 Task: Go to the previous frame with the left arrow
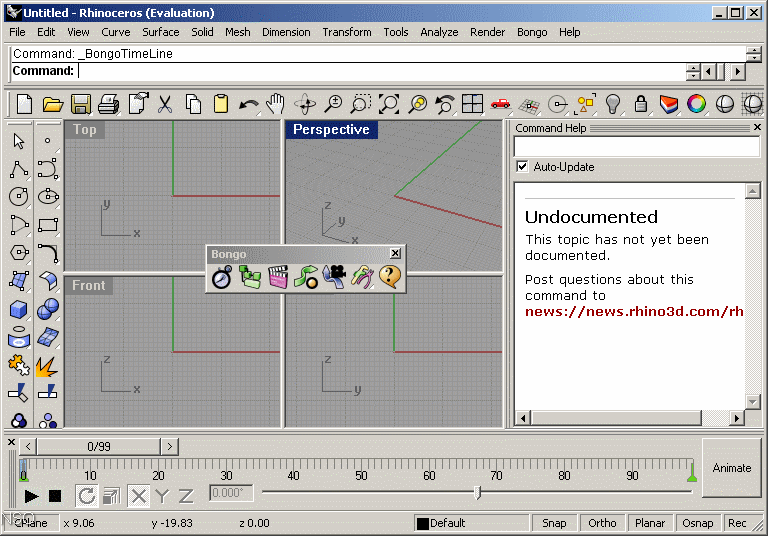tap(28, 446)
